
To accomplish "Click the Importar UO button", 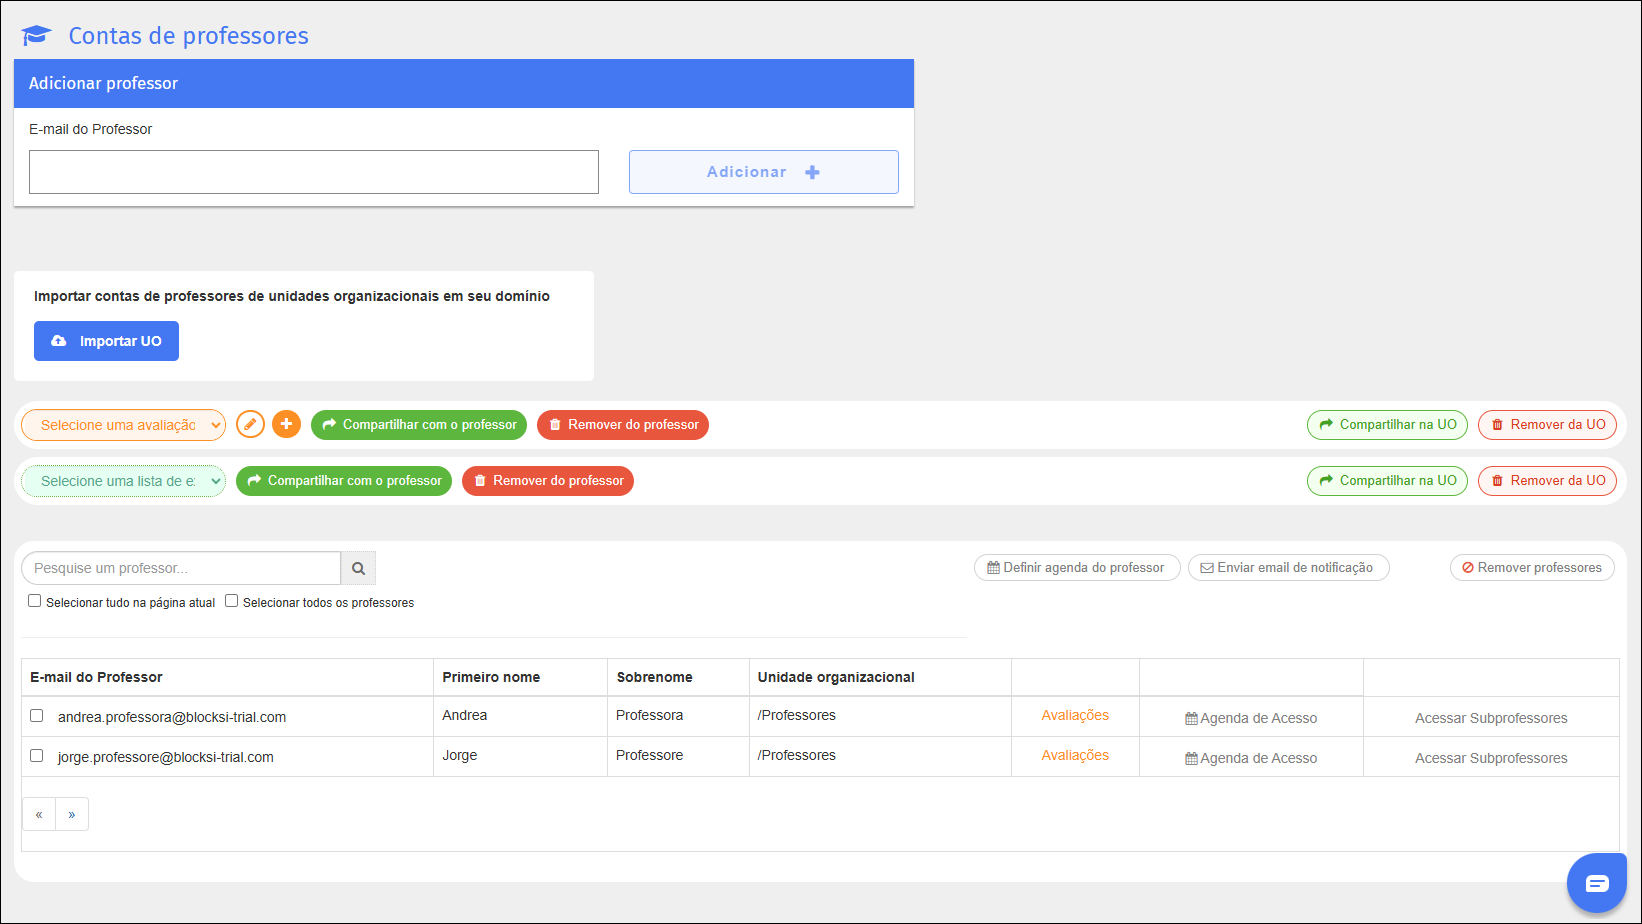I will coord(106,341).
